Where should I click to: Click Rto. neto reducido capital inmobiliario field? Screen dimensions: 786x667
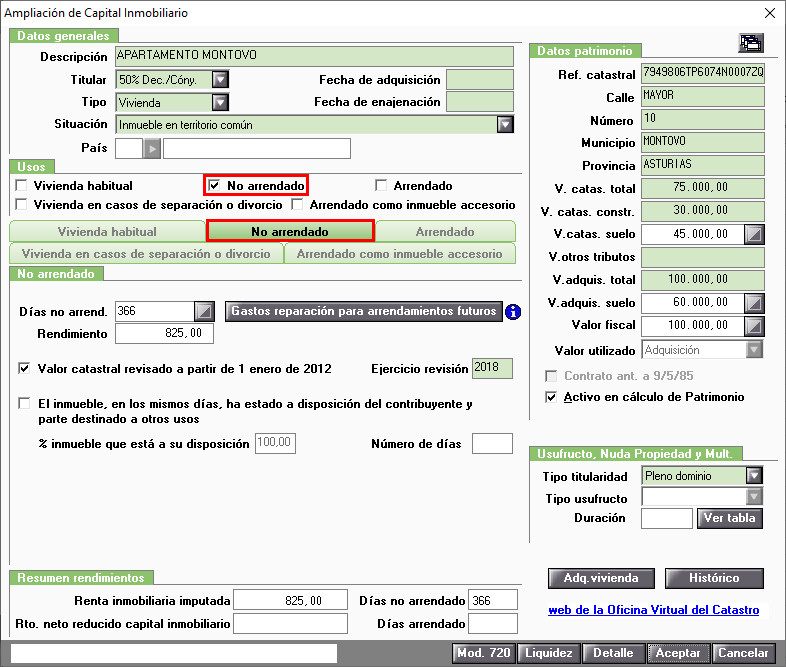(290, 623)
